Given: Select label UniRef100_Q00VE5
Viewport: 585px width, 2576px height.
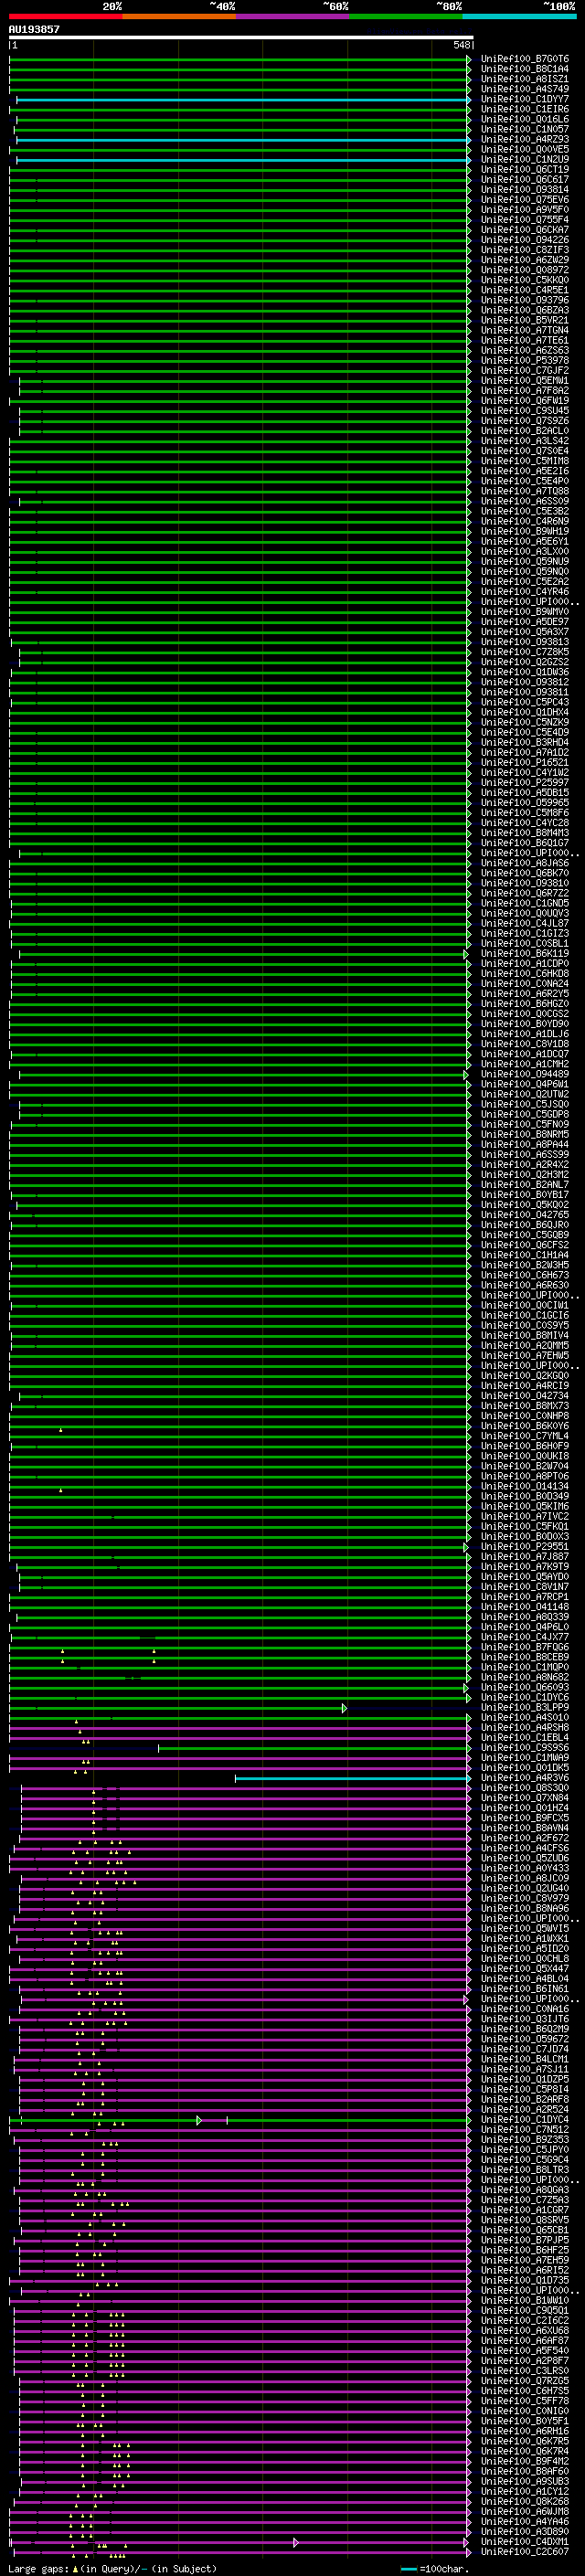Looking at the screenshot, I should 524,149.
